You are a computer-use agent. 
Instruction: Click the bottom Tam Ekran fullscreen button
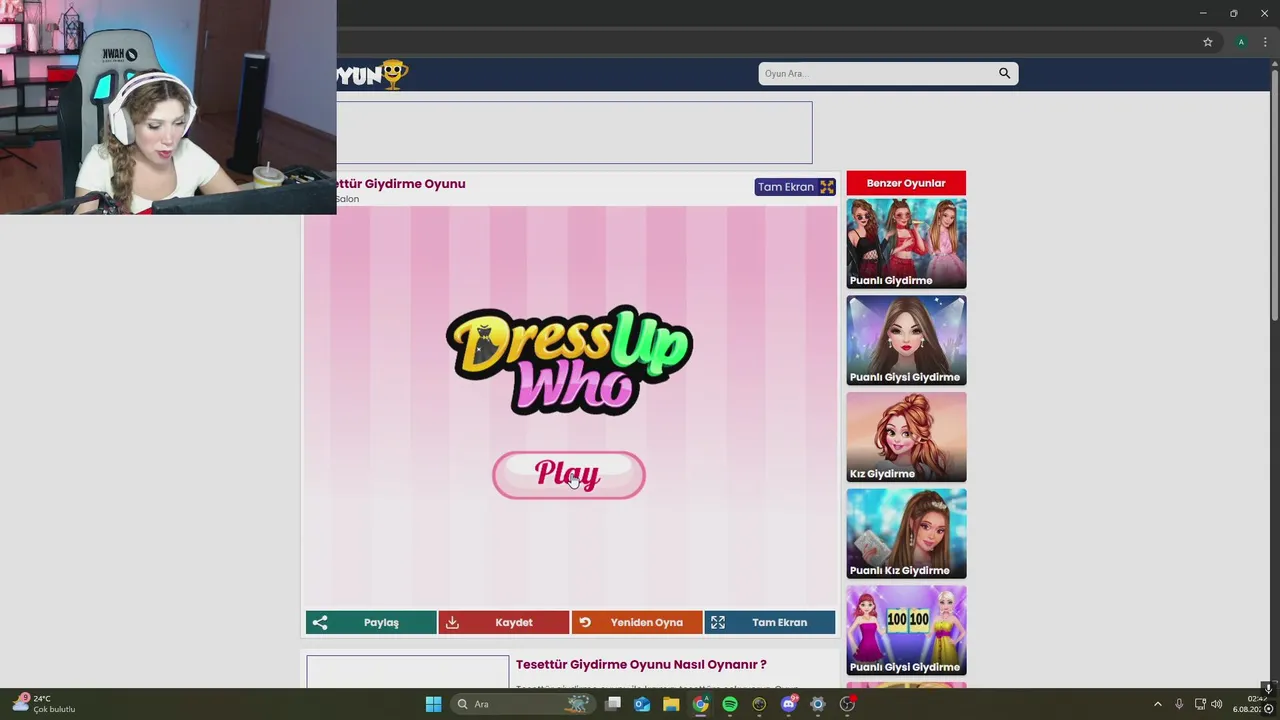click(770, 622)
